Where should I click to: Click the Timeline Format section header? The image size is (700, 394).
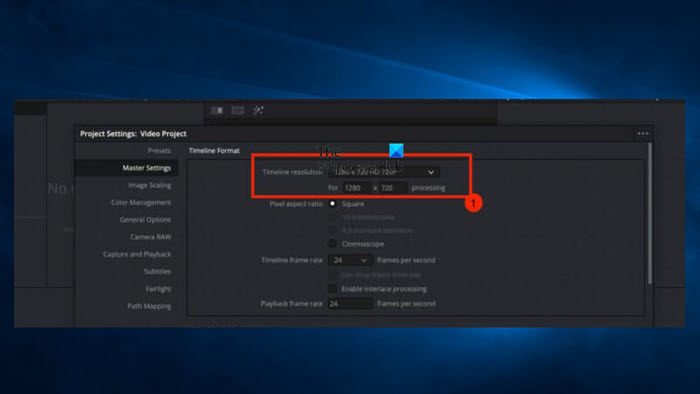click(214, 151)
